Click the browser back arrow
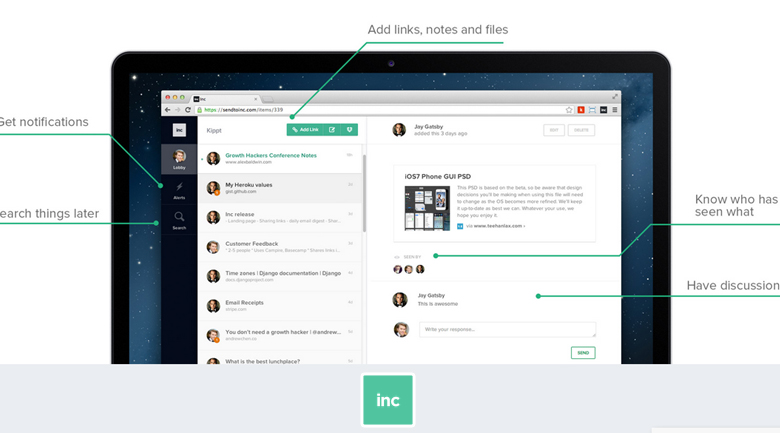Image resolution: width=780 pixels, height=433 pixels. point(168,110)
